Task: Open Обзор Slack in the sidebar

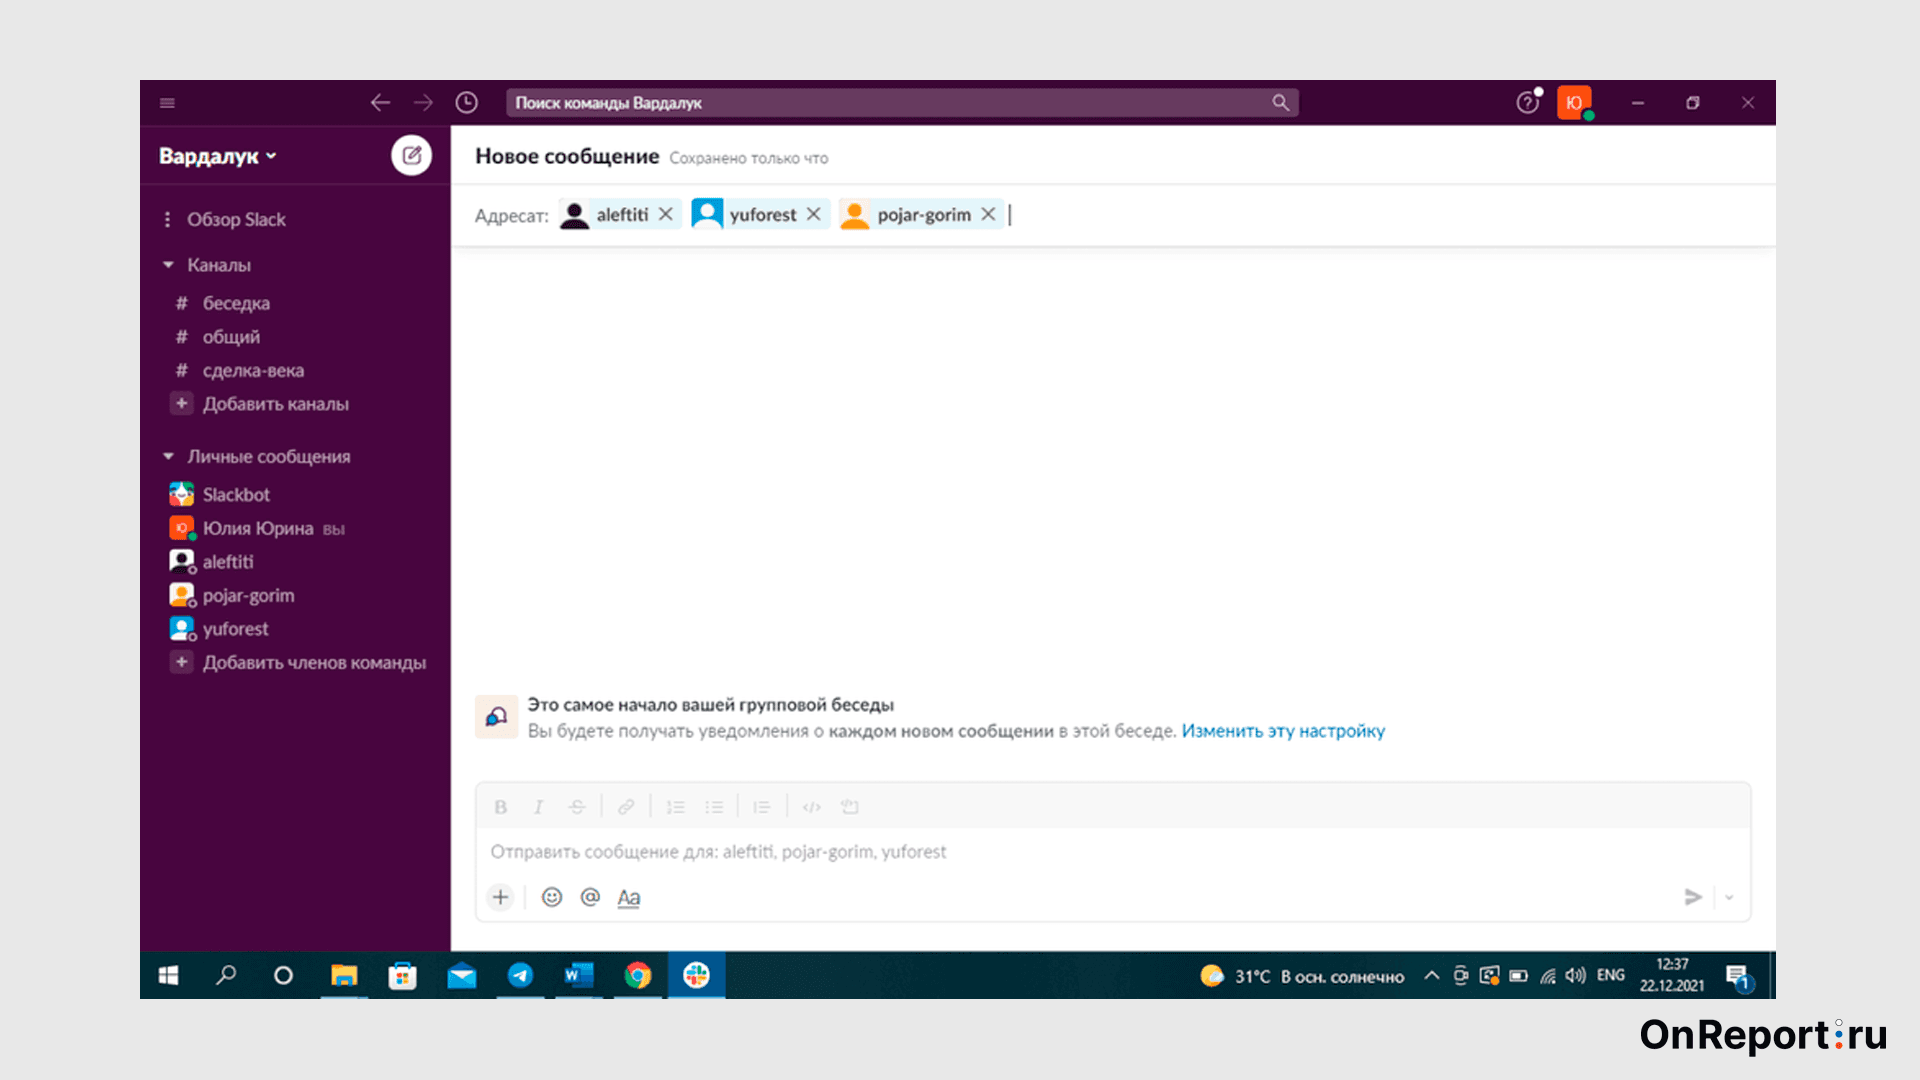Action: [x=236, y=219]
